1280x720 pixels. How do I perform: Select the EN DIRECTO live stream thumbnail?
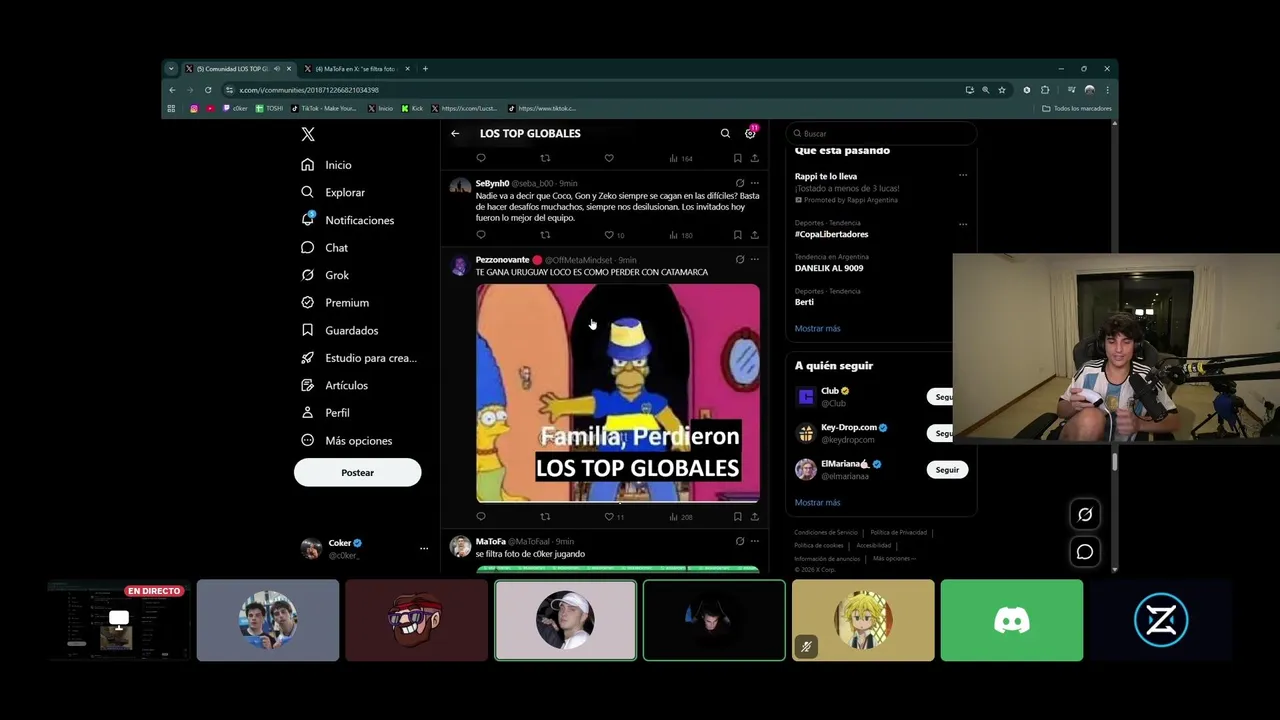[x=119, y=620]
